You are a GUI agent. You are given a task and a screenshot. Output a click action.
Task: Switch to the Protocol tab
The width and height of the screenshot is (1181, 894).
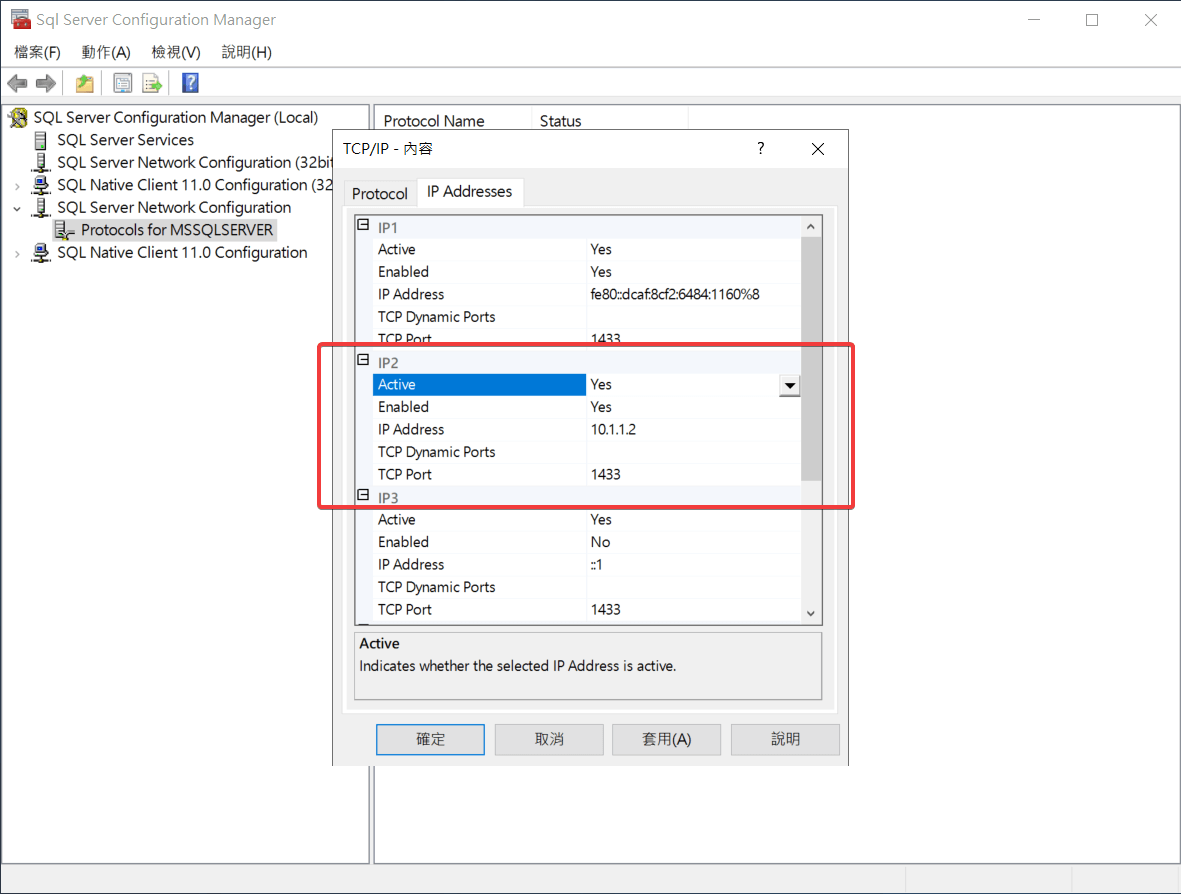[380, 193]
